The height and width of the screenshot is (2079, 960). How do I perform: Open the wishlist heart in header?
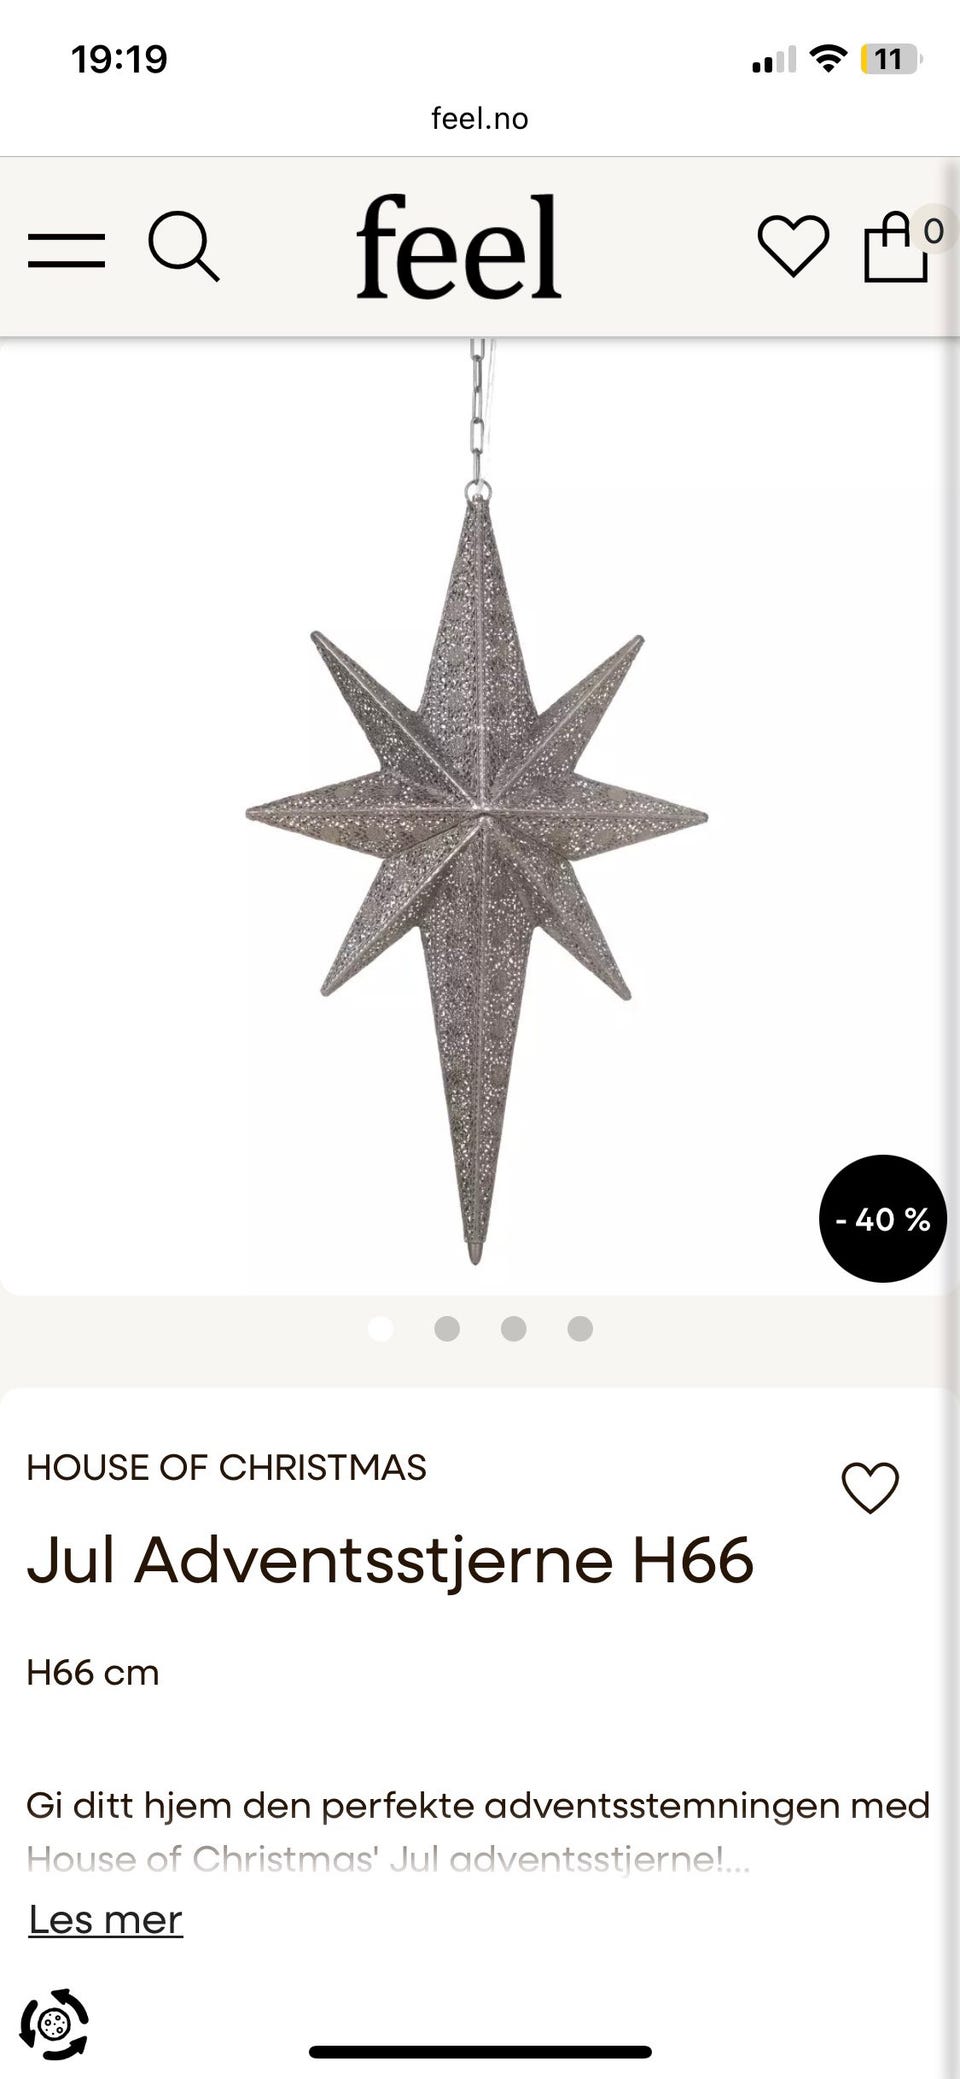coord(793,246)
